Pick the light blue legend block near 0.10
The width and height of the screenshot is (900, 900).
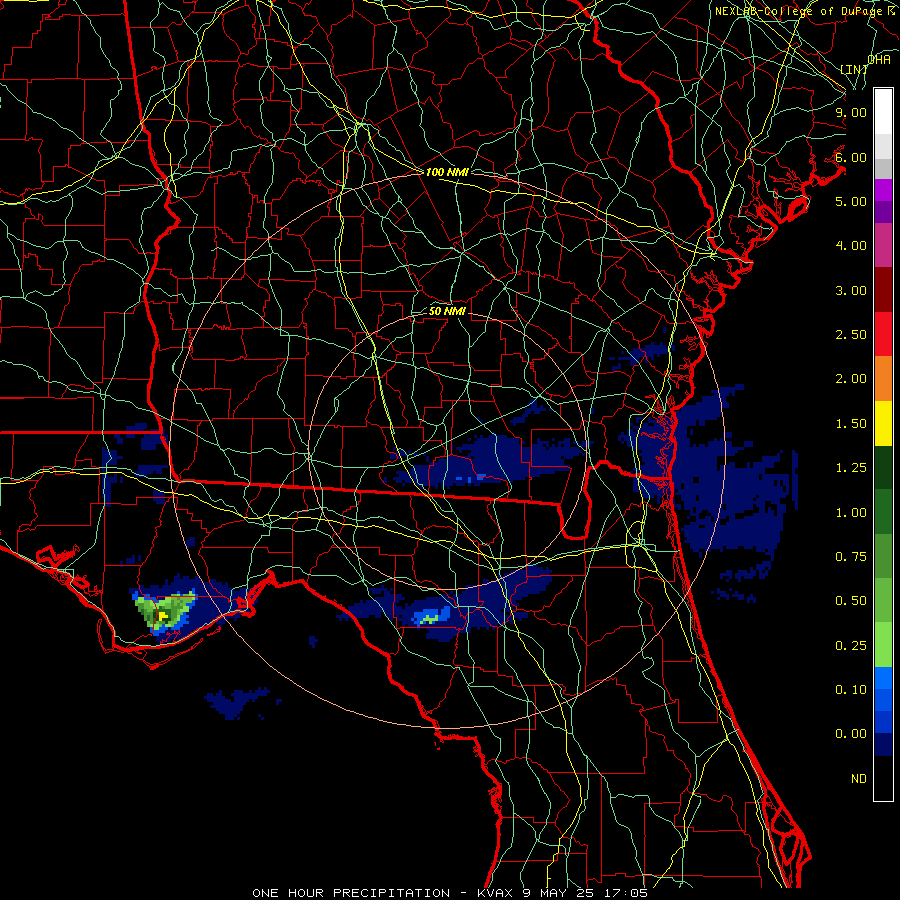[x=883, y=678]
